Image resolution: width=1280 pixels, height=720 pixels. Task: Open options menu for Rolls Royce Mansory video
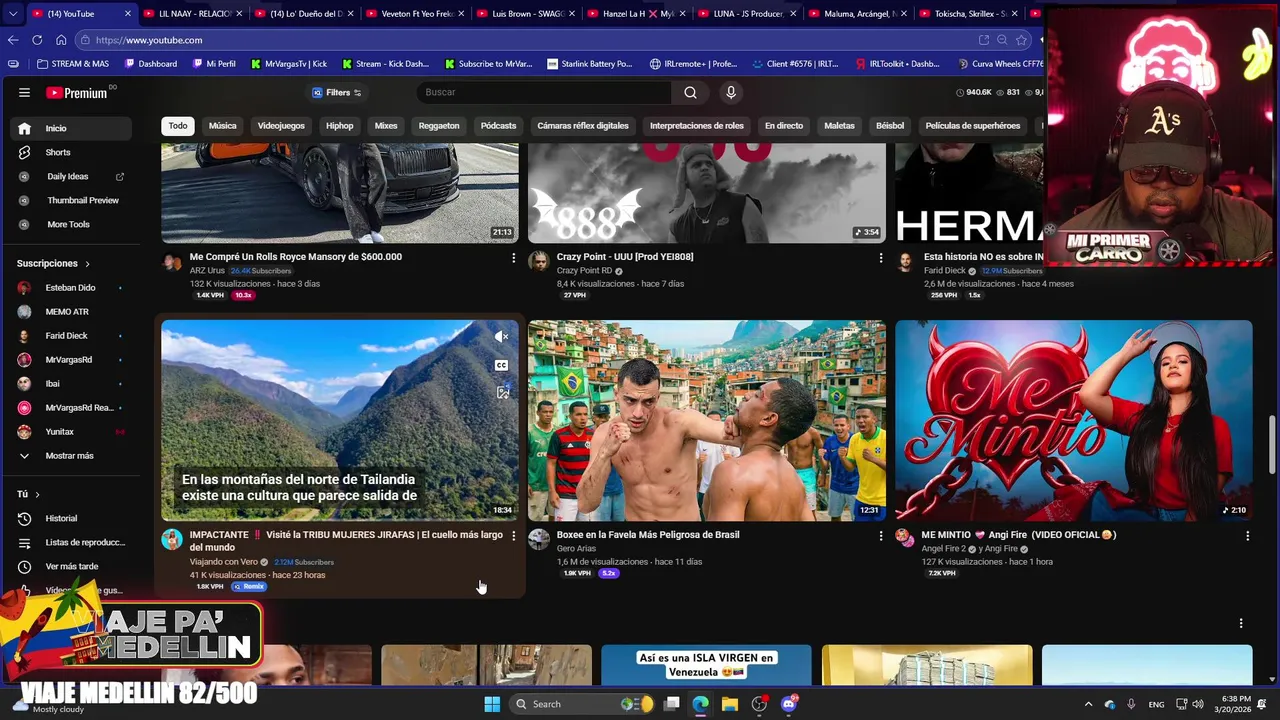click(x=514, y=258)
